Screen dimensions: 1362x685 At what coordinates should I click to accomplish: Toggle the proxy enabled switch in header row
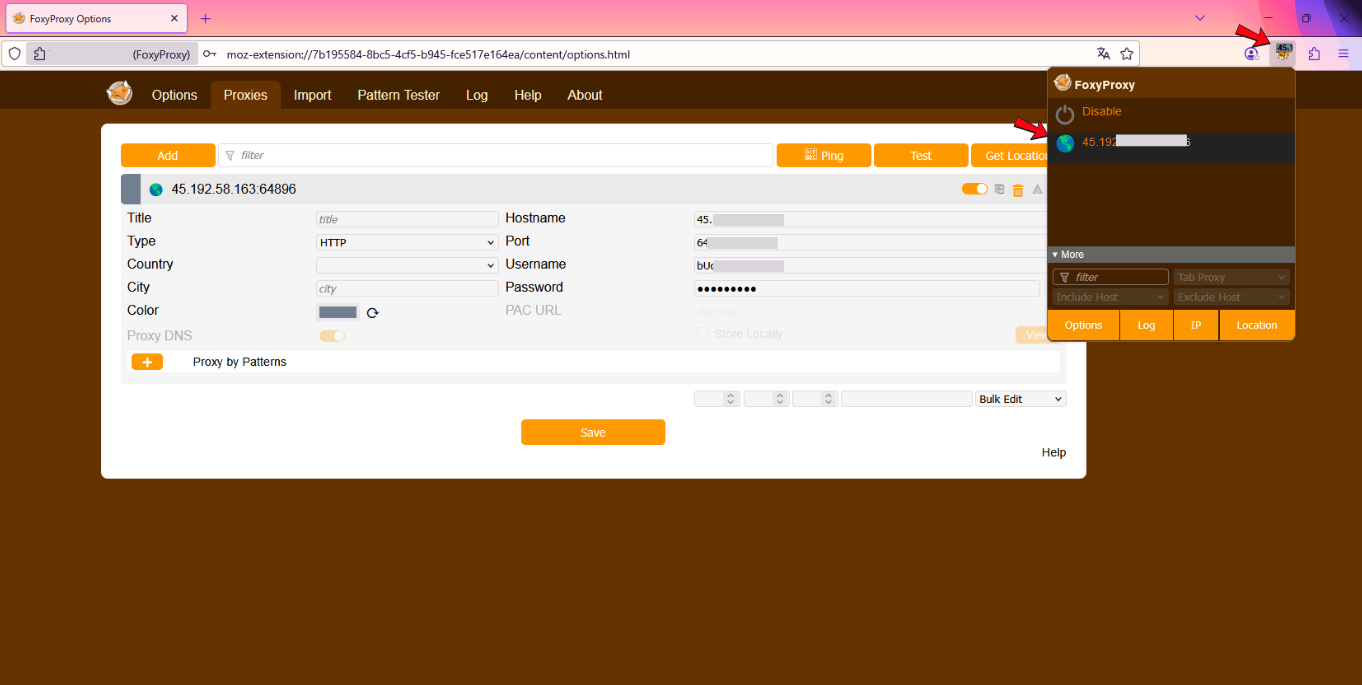click(974, 189)
